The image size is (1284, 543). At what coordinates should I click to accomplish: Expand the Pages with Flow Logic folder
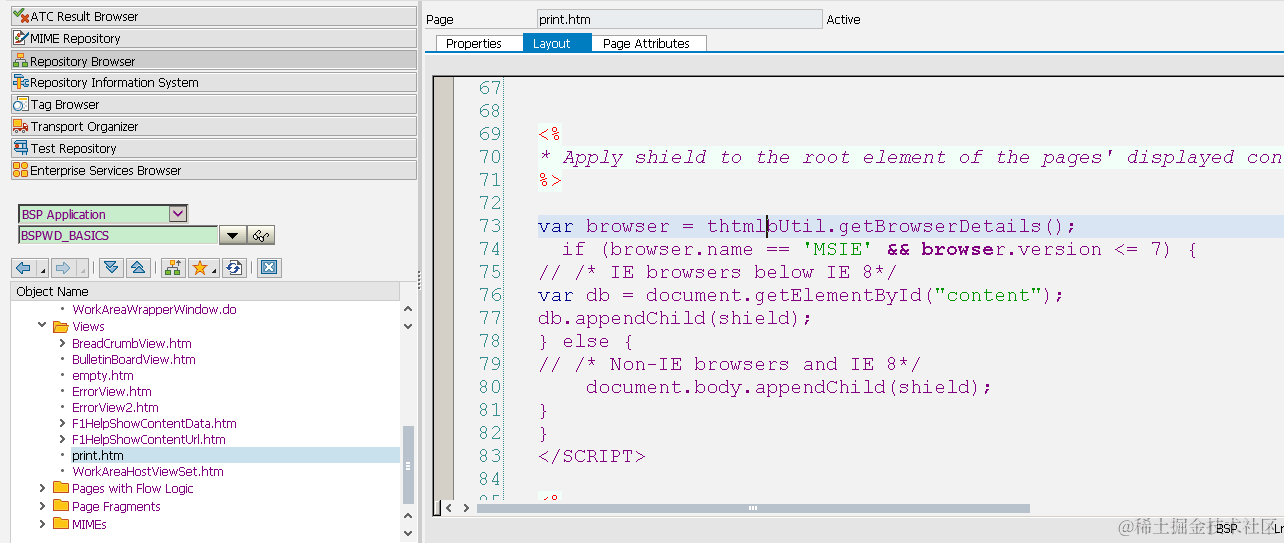[x=42, y=488]
